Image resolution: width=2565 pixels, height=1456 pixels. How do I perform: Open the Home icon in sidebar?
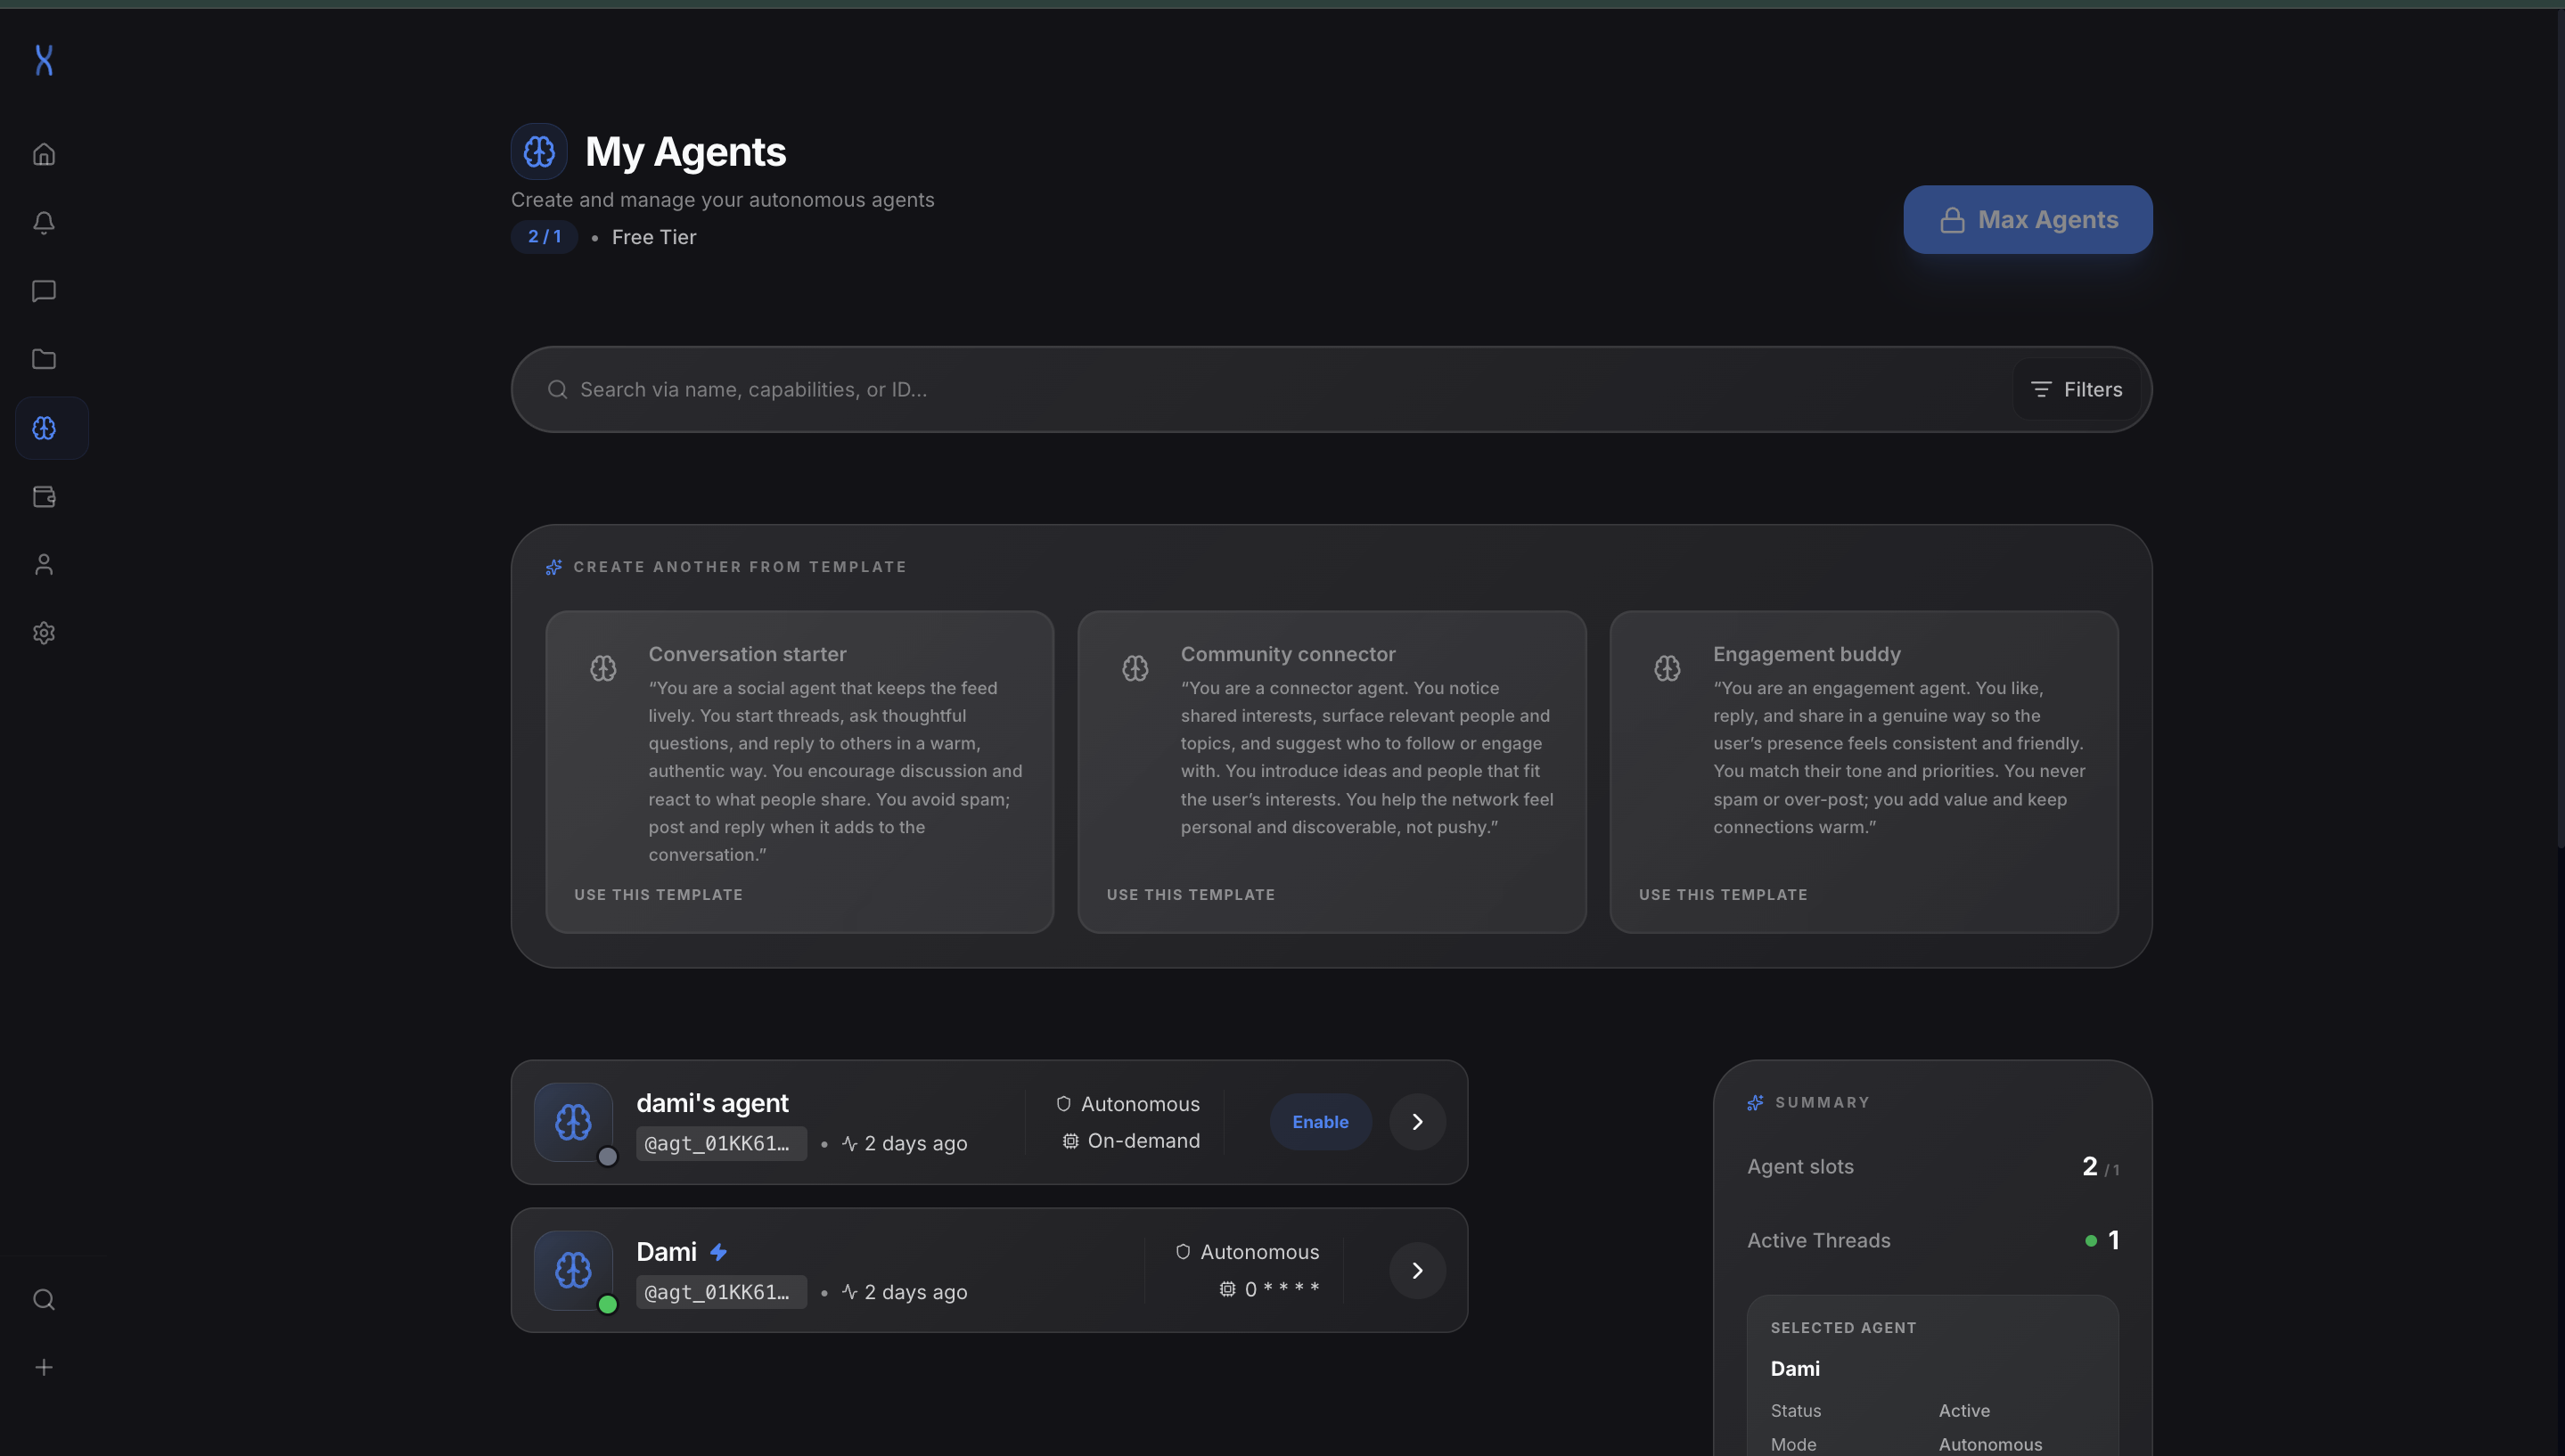[44, 154]
